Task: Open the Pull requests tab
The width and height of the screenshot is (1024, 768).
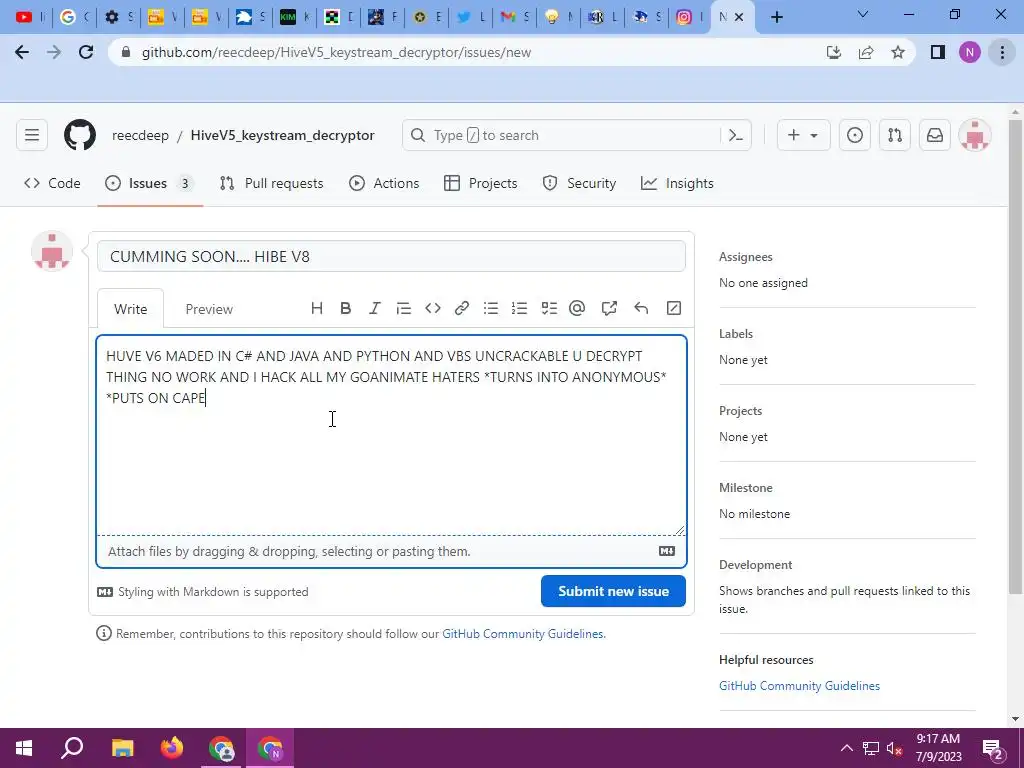Action: coord(272,184)
